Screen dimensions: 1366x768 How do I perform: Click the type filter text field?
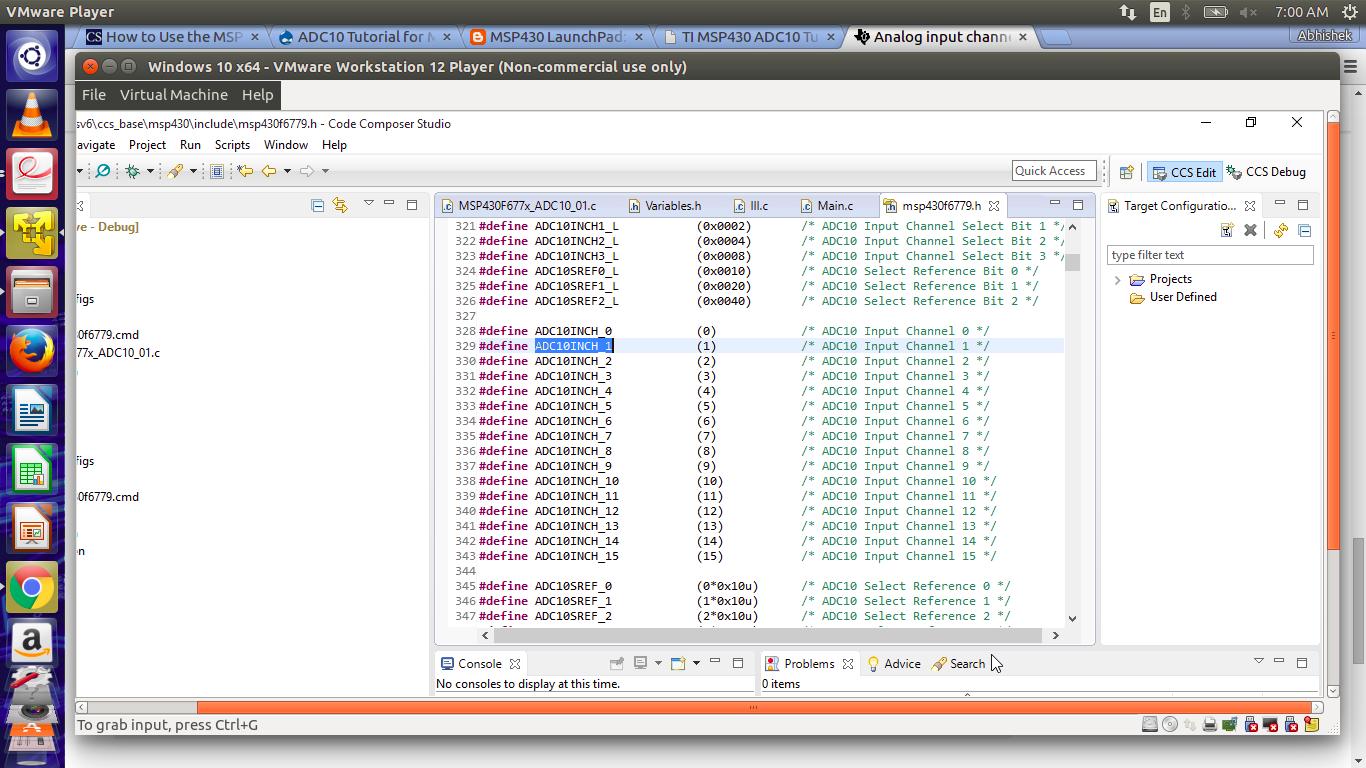(x=1209, y=255)
